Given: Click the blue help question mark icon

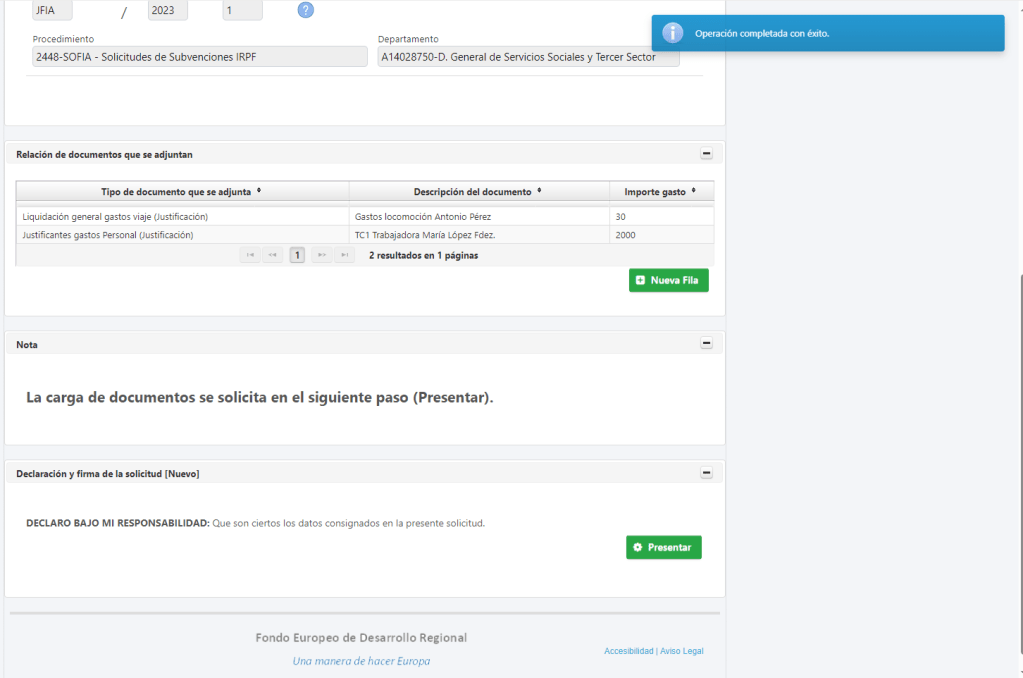Looking at the screenshot, I should click(x=306, y=10).
